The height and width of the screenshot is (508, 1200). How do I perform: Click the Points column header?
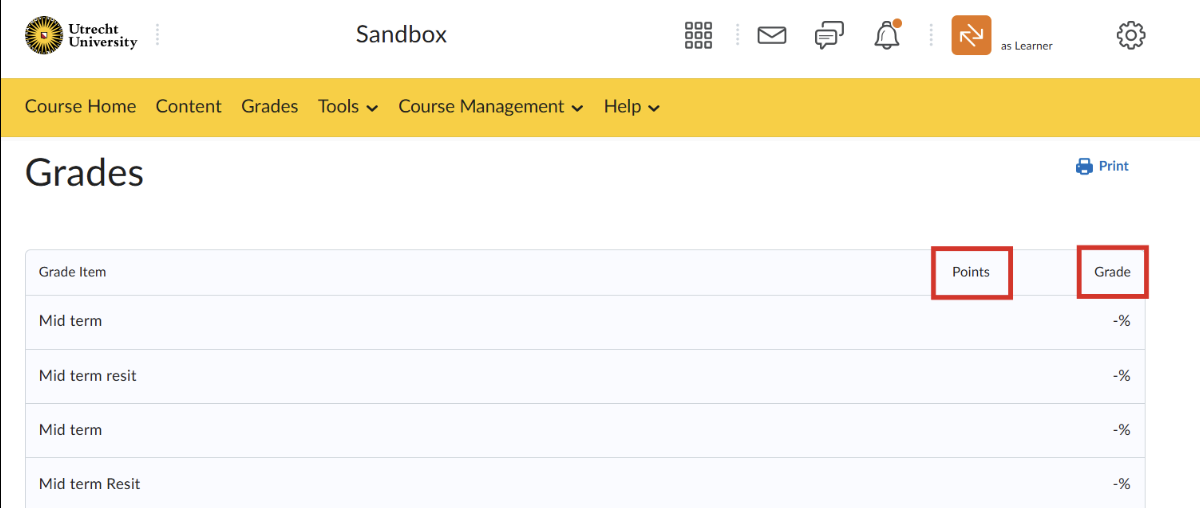tap(970, 272)
